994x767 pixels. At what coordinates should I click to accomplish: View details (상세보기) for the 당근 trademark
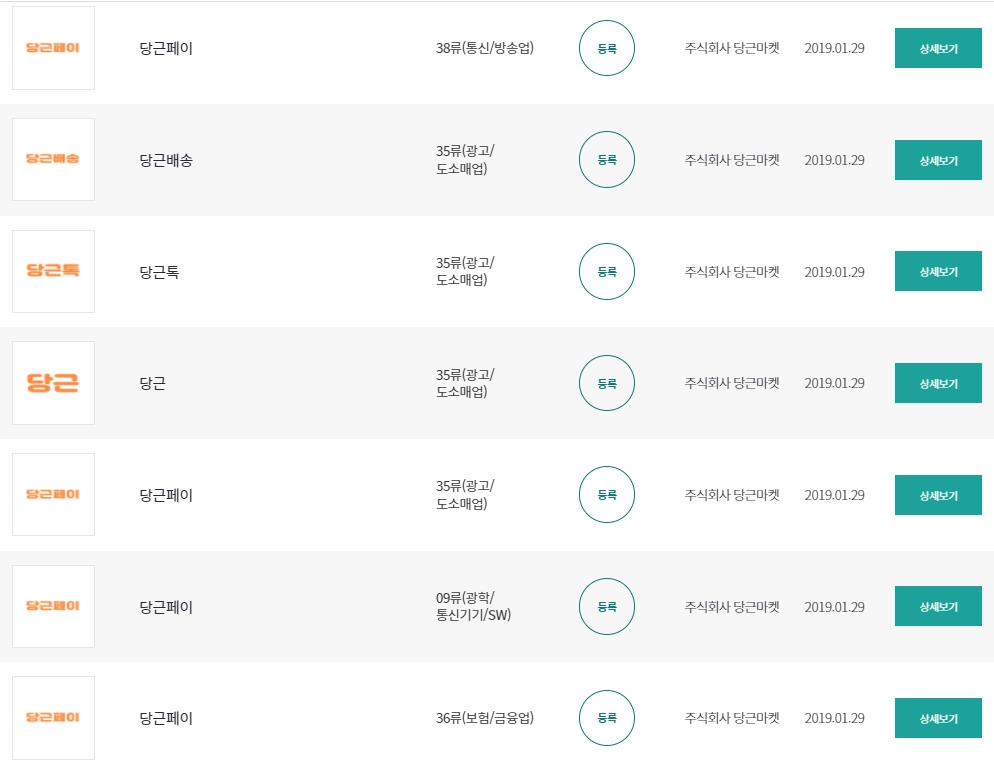coord(937,383)
